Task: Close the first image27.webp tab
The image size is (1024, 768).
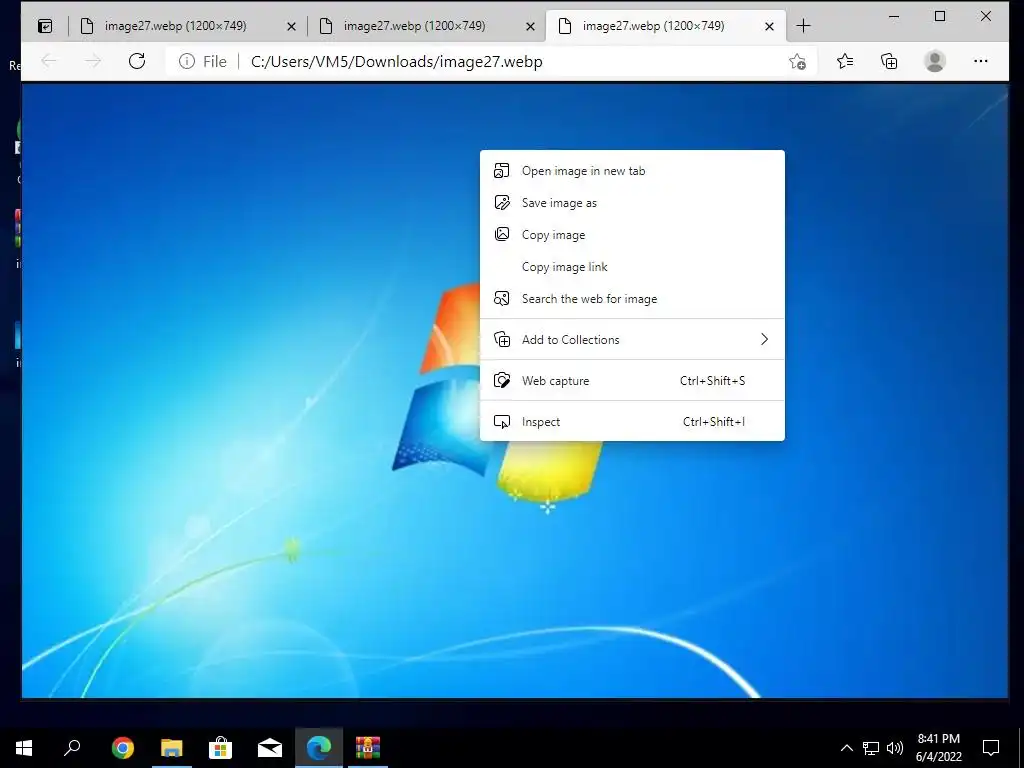Action: [x=291, y=27]
